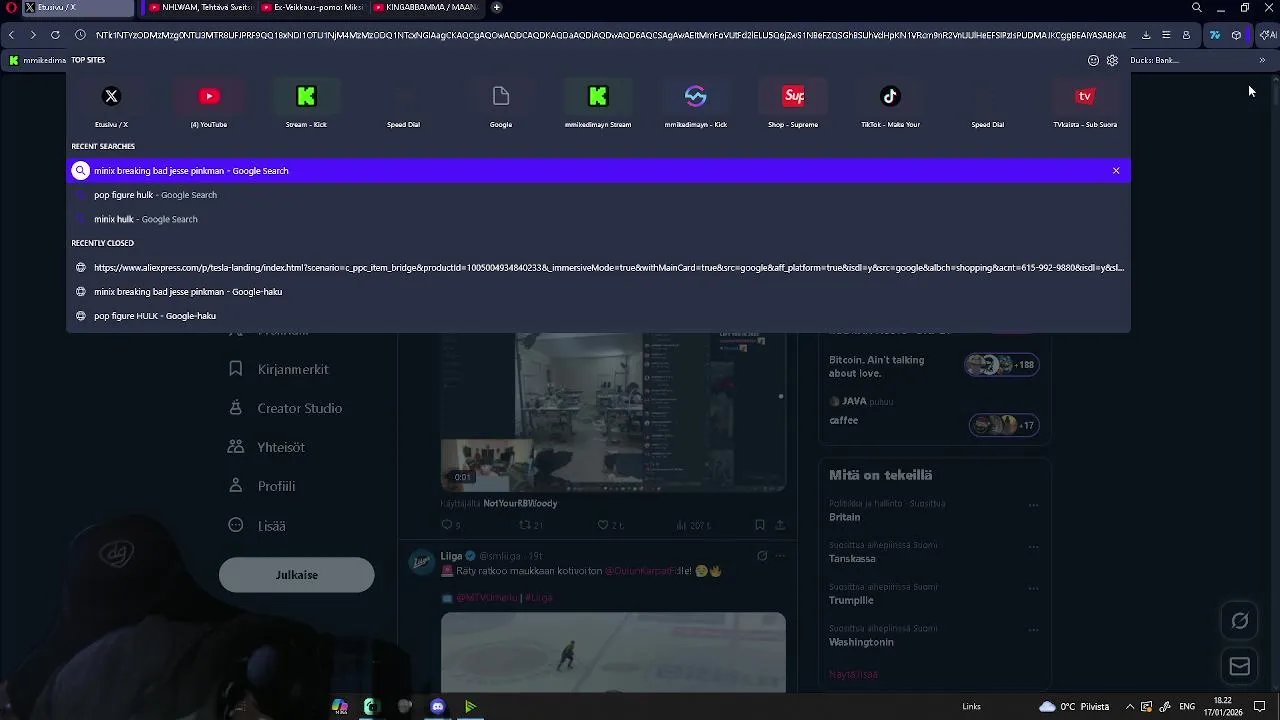Open more options for Tanskassa trend

point(1033,547)
